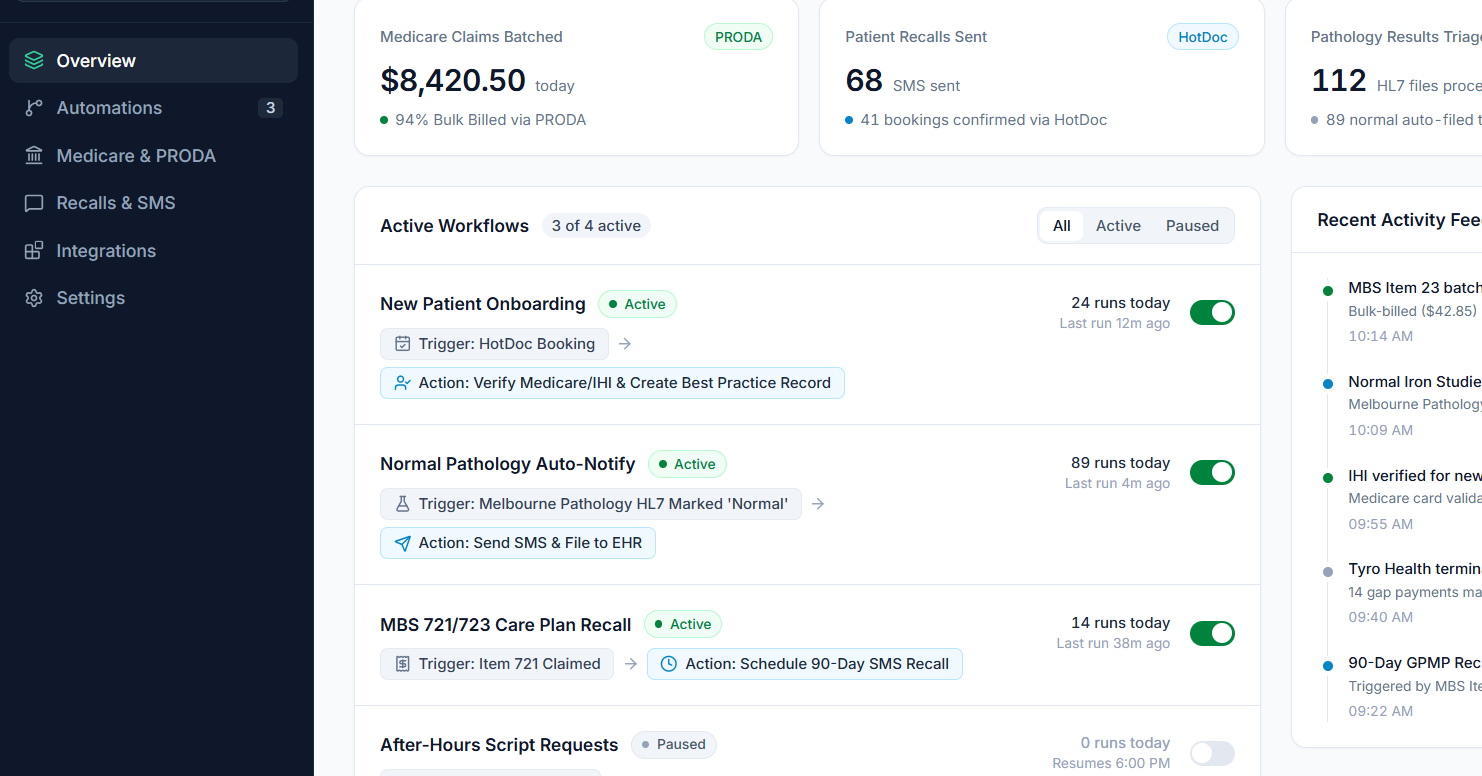Click the Active badge on MBS 721/723 Care Plan
The height and width of the screenshot is (776, 1482).
(683, 624)
